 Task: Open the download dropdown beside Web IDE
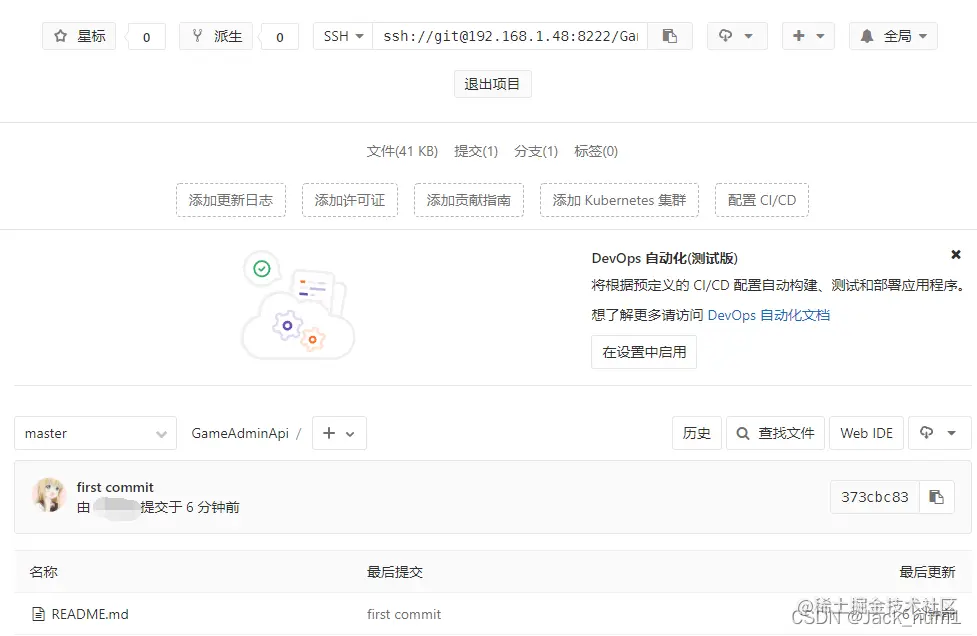(x=938, y=433)
